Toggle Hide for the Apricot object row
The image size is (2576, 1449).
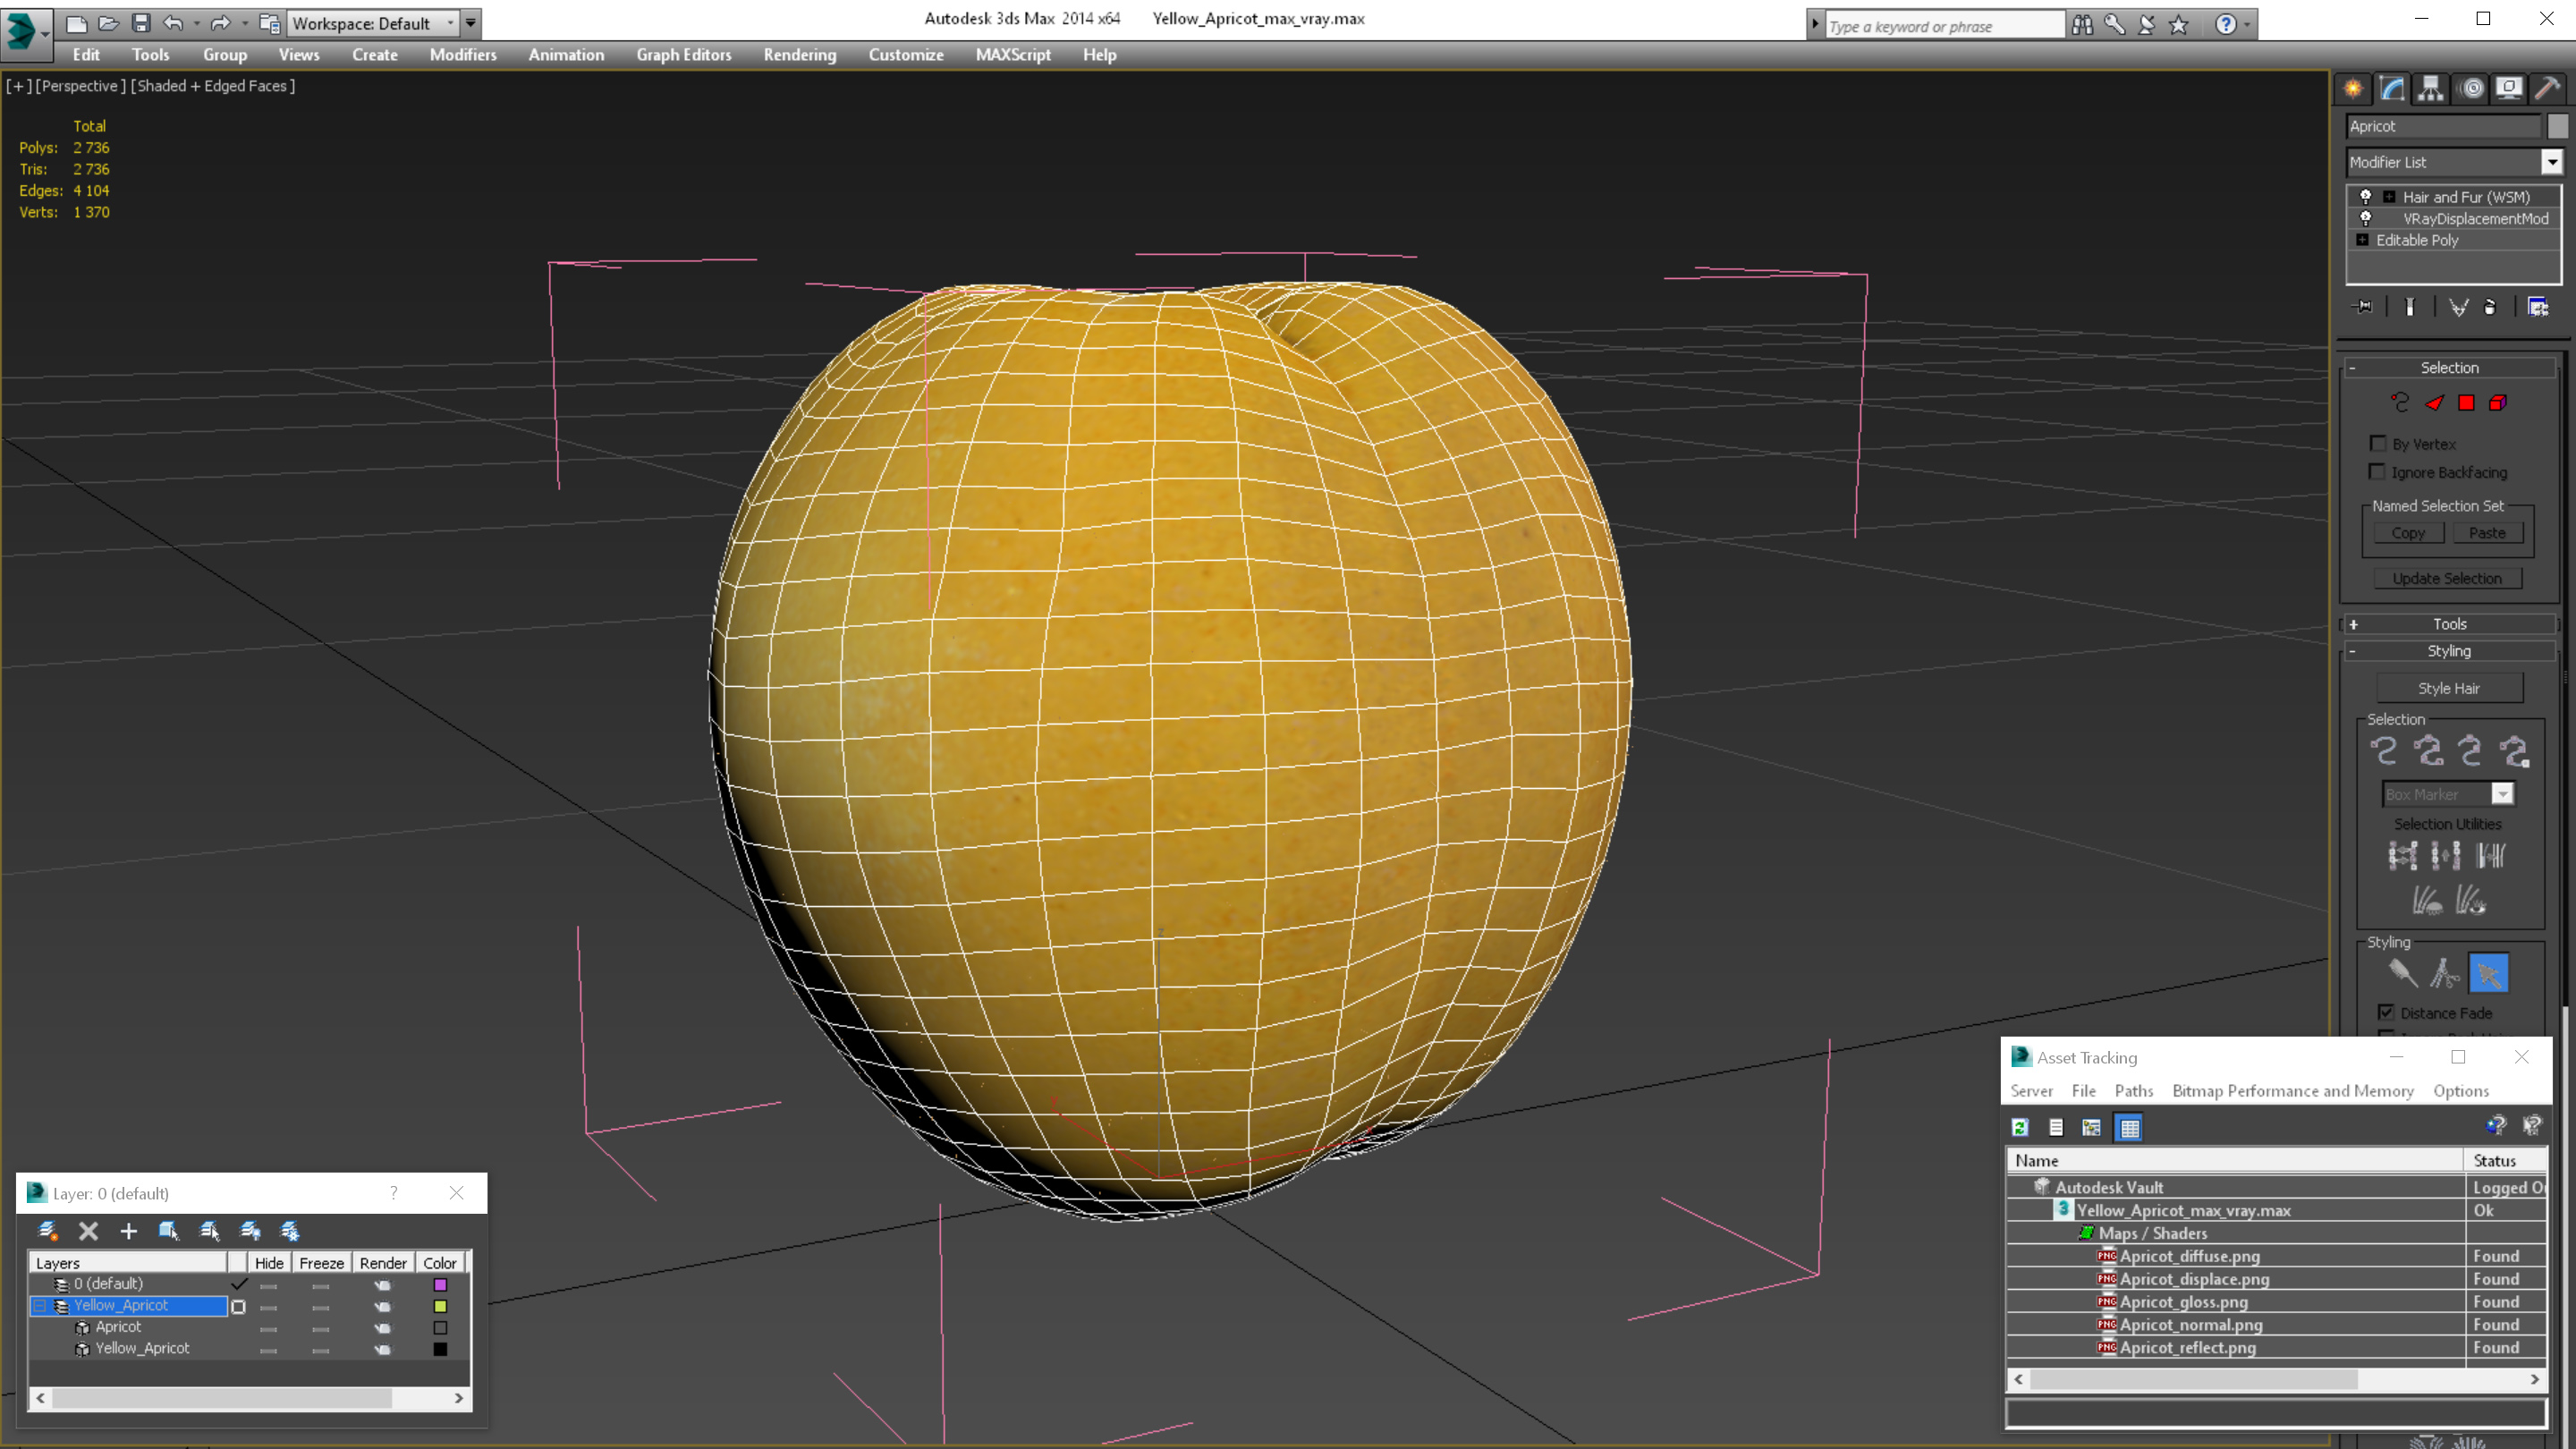(268, 1328)
